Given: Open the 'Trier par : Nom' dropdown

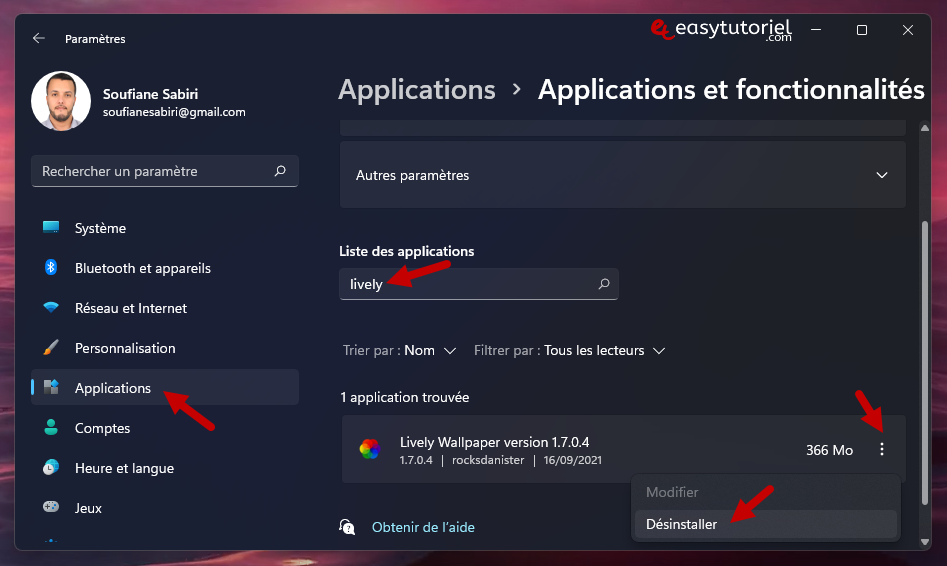Looking at the screenshot, I should tap(399, 350).
